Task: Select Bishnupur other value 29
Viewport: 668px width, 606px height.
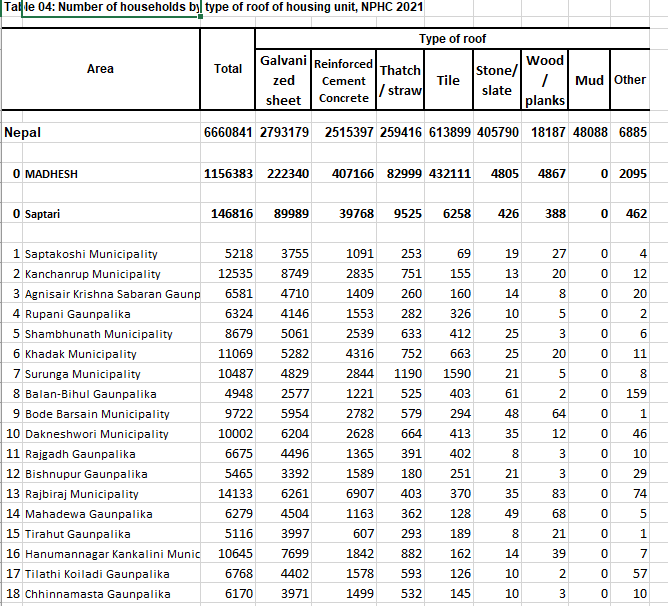Action: [630, 474]
